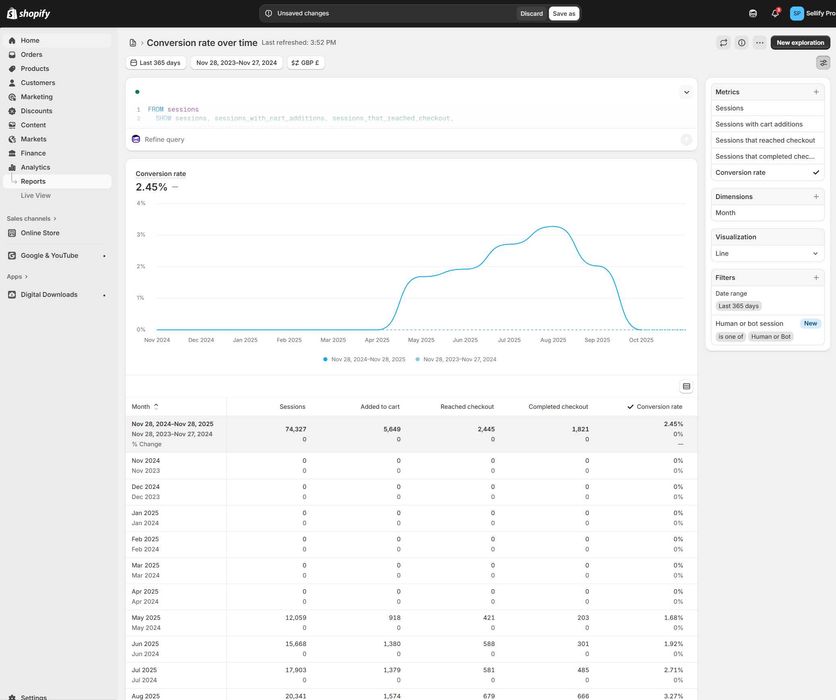This screenshot has width=836, height=700.
Task: Enable the Sessions with cart additions metric
Action: pyautogui.click(x=768, y=124)
